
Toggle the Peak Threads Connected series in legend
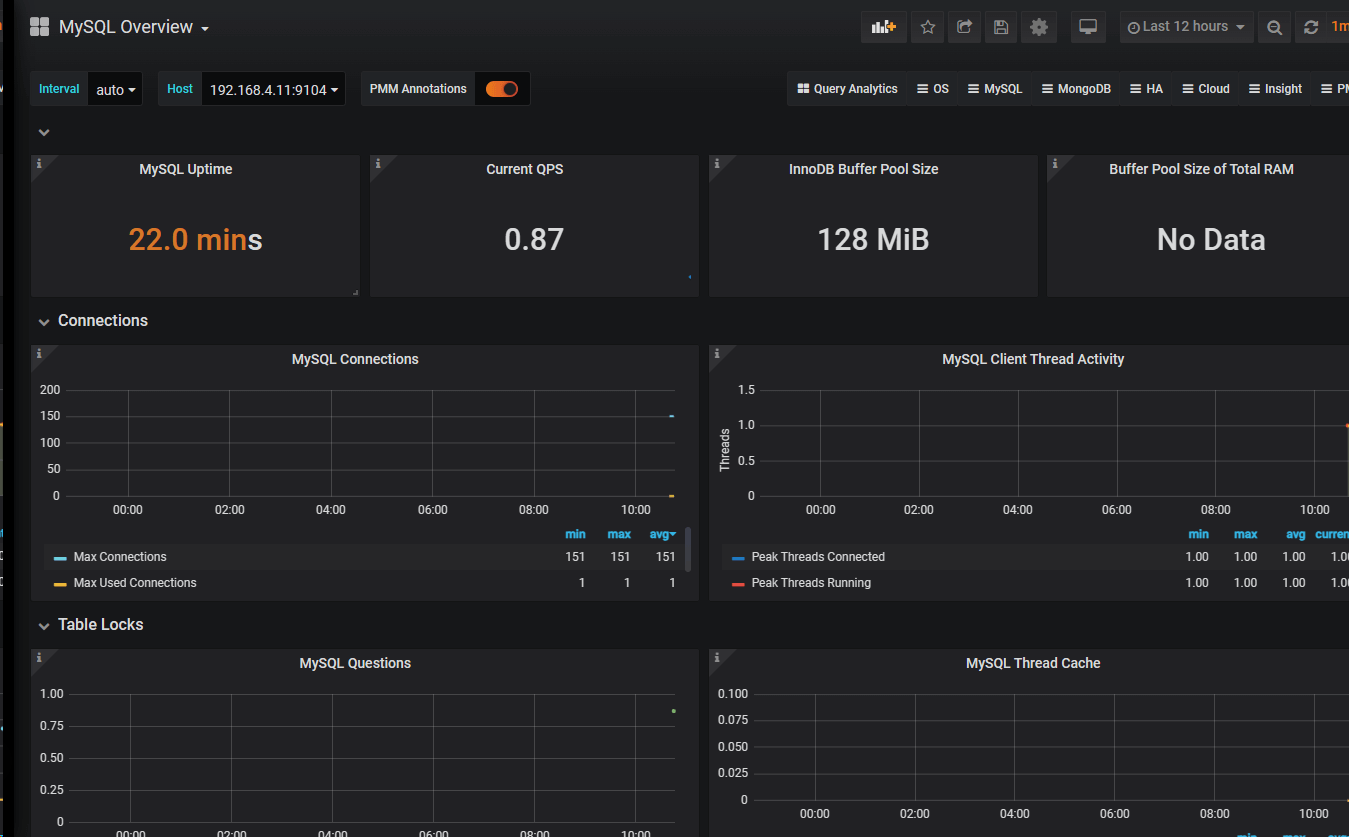(818, 557)
